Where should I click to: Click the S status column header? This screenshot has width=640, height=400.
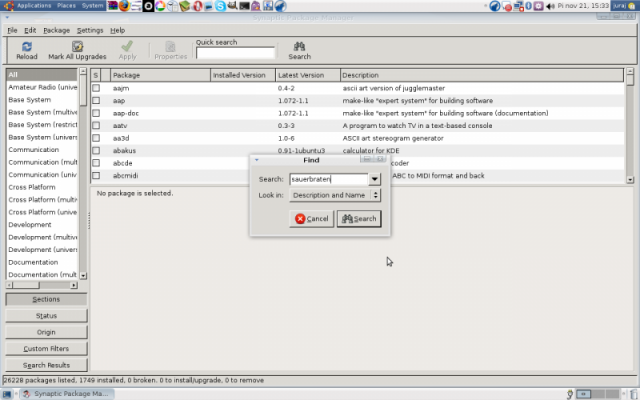(x=96, y=75)
